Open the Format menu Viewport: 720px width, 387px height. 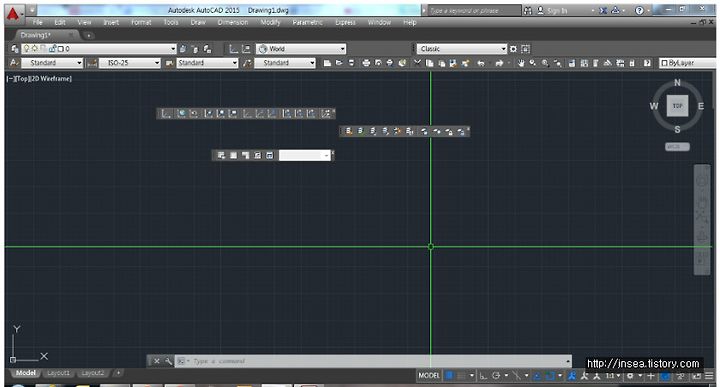click(141, 22)
